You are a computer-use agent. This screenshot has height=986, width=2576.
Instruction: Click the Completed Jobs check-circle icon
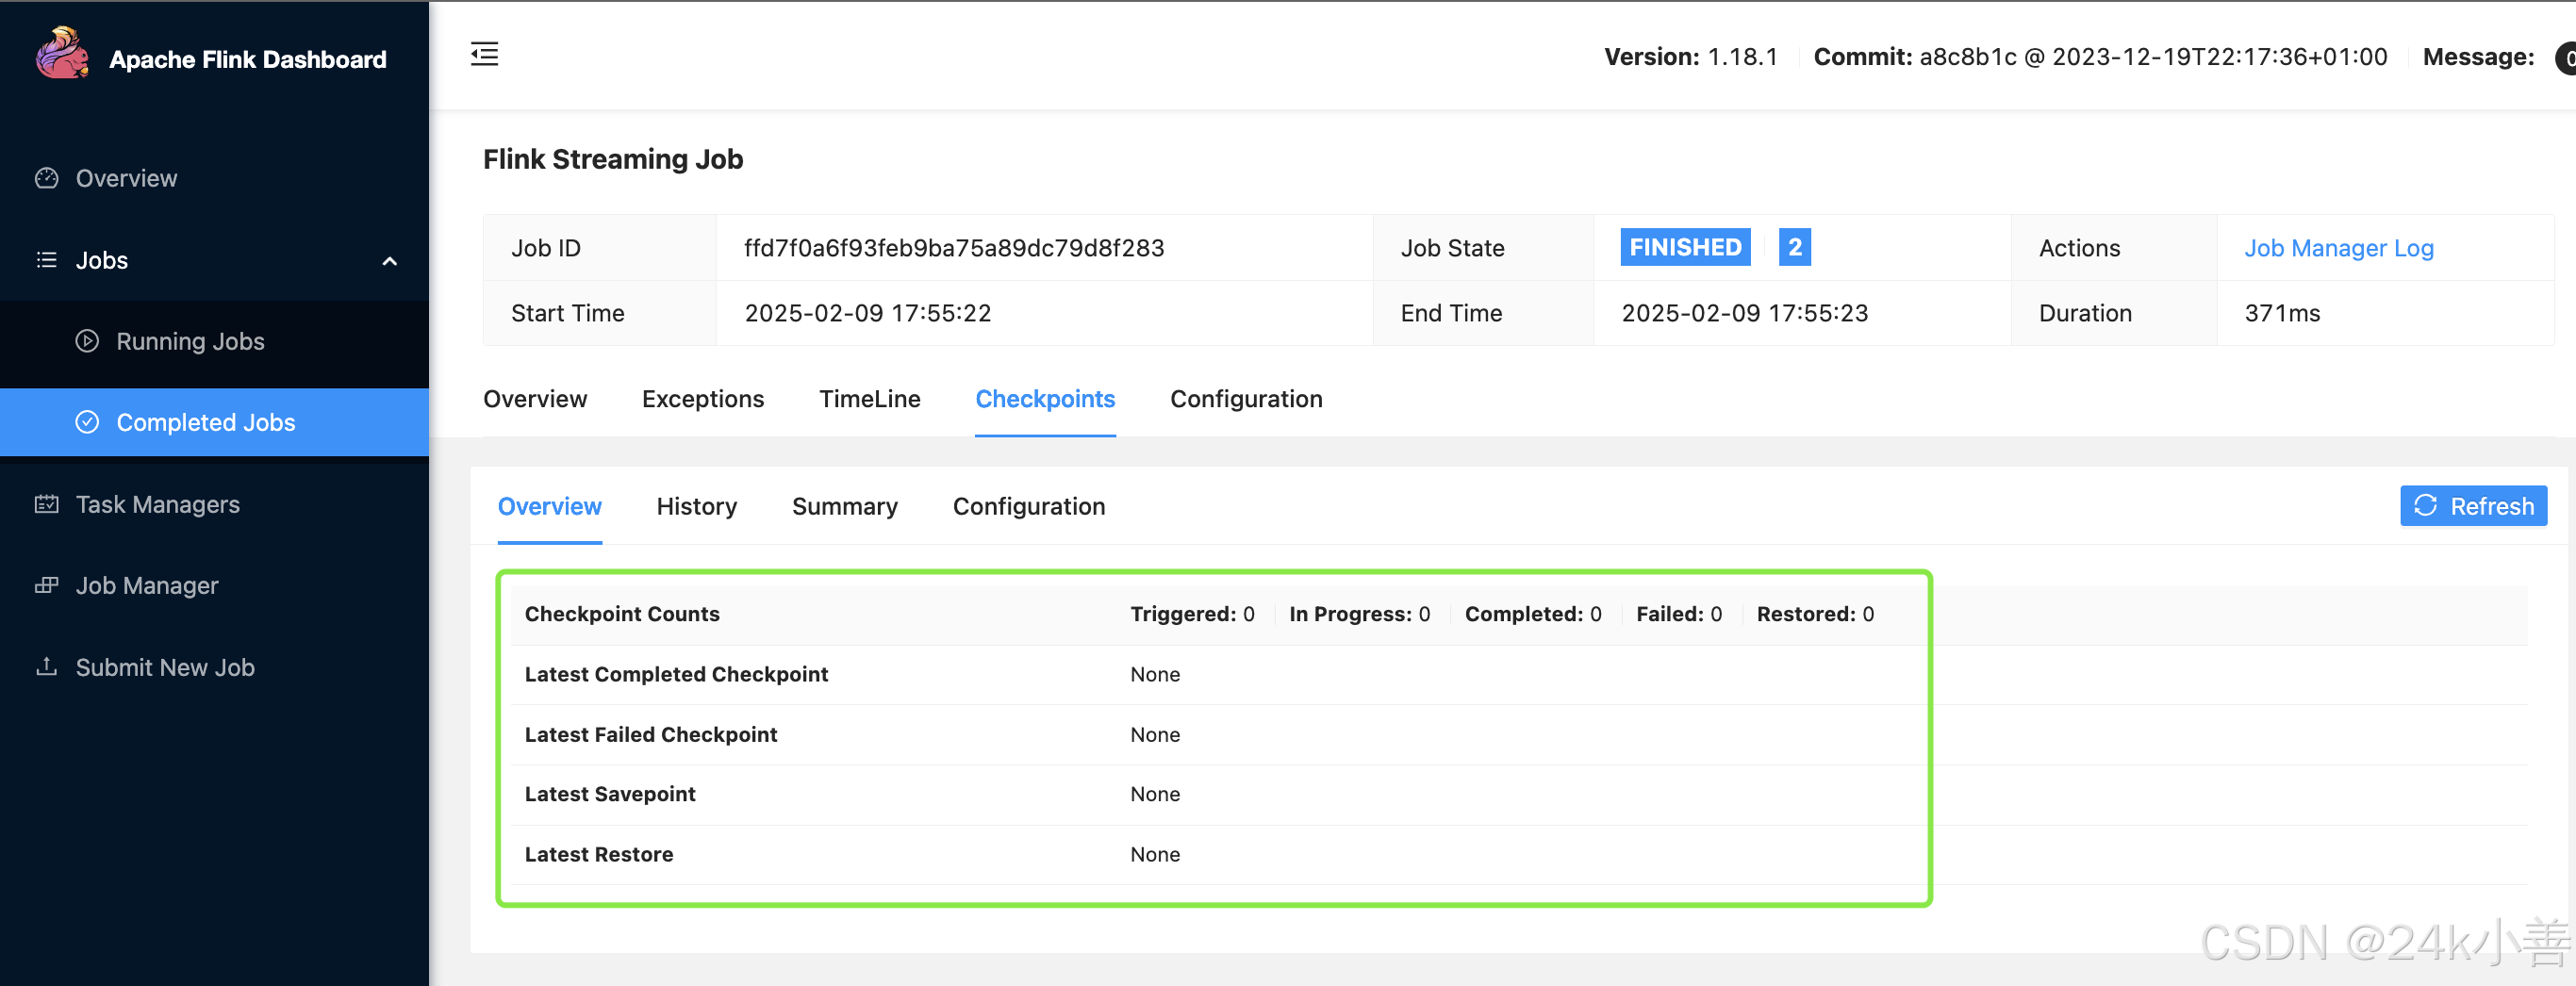(88, 422)
